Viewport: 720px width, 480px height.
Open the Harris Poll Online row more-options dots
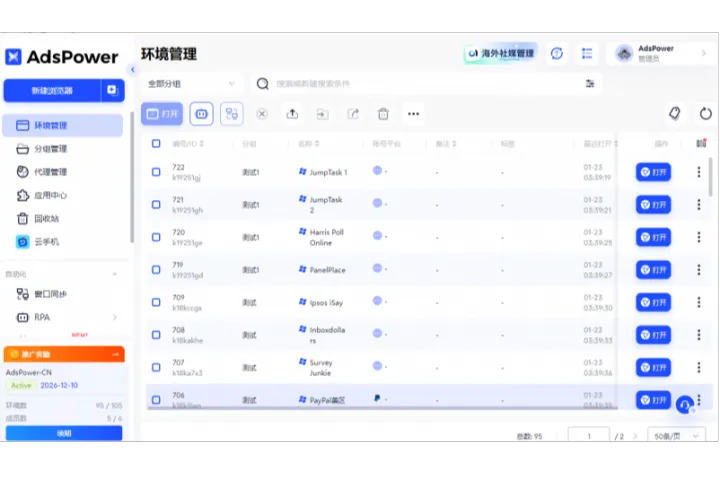699,237
